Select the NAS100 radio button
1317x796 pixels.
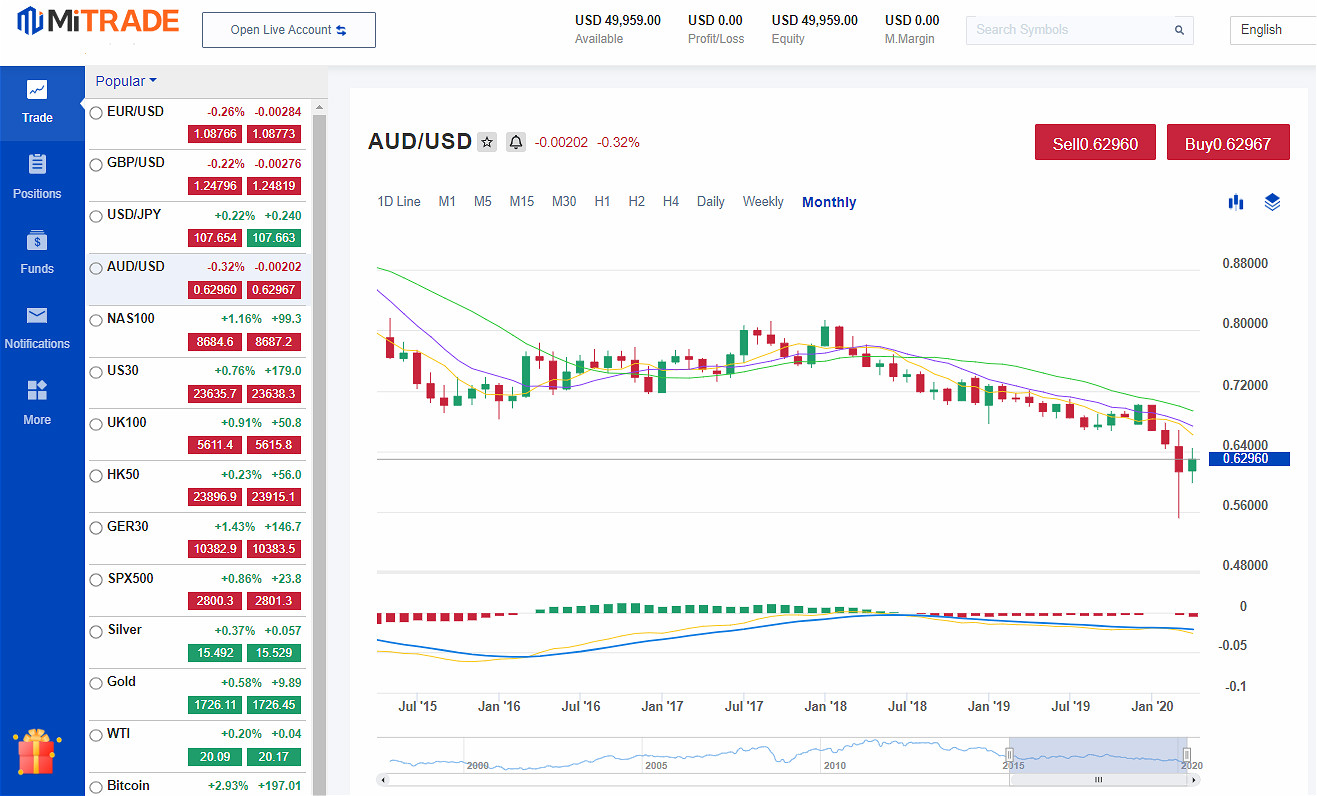coord(96,320)
